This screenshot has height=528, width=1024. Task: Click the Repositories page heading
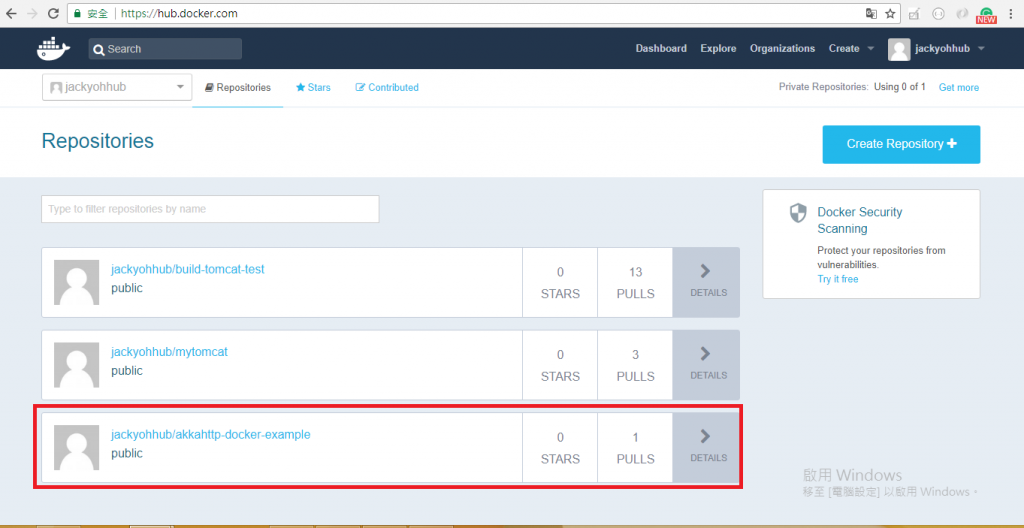(x=98, y=141)
